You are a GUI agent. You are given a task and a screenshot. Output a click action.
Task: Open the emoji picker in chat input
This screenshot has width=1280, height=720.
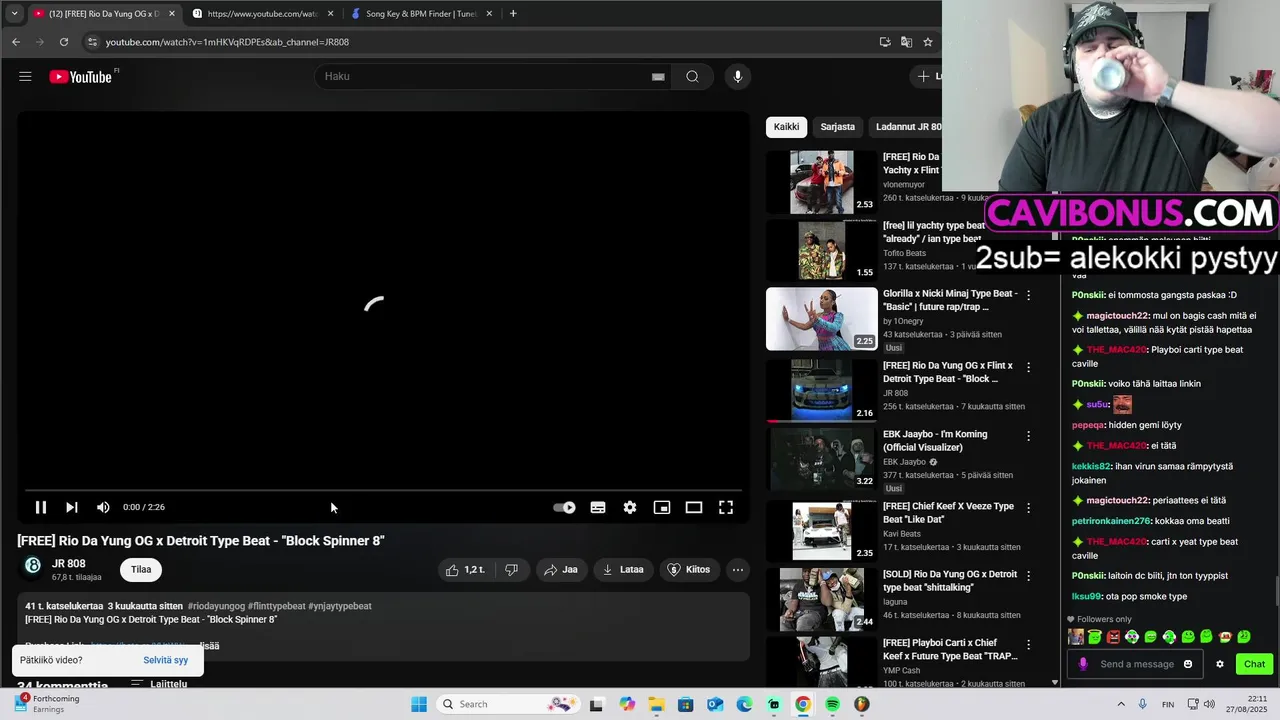[x=1188, y=664]
